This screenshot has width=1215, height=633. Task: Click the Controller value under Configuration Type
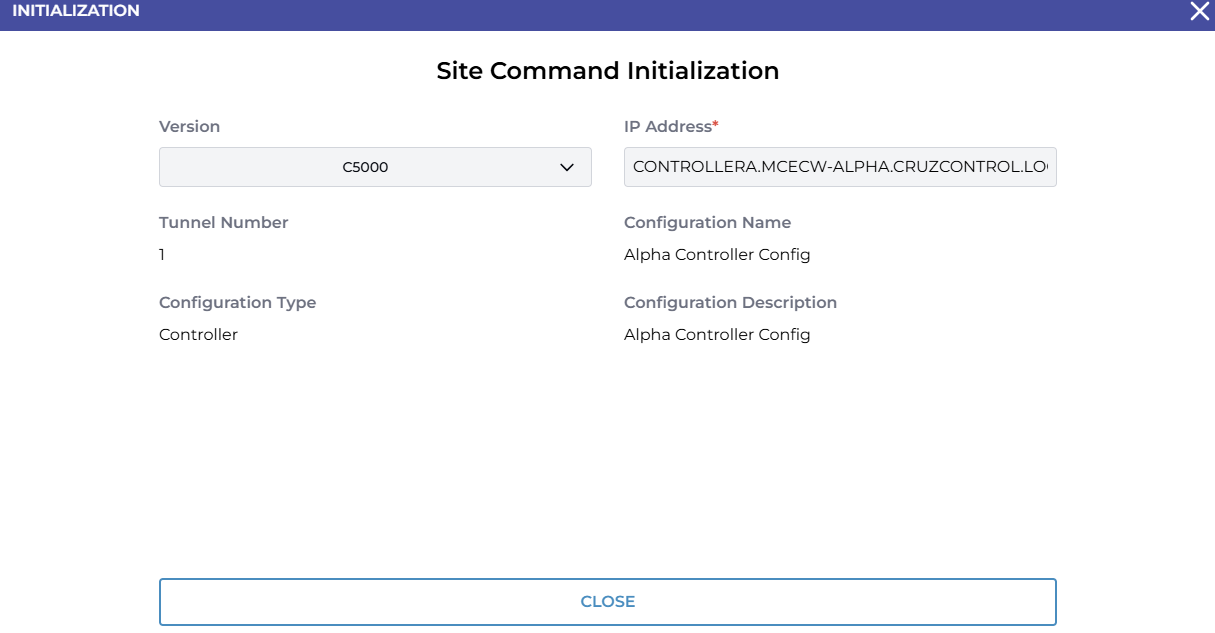pyautogui.click(x=198, y=335)
